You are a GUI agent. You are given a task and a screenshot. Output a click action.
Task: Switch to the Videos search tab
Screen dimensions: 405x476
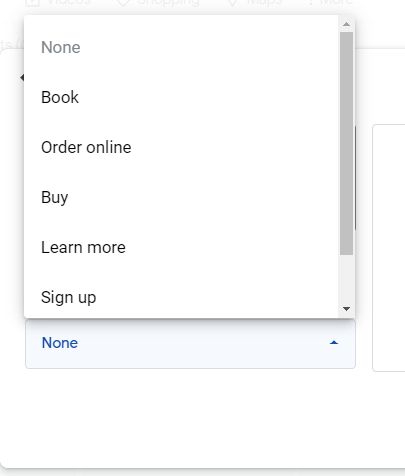[x=58, y=3]
